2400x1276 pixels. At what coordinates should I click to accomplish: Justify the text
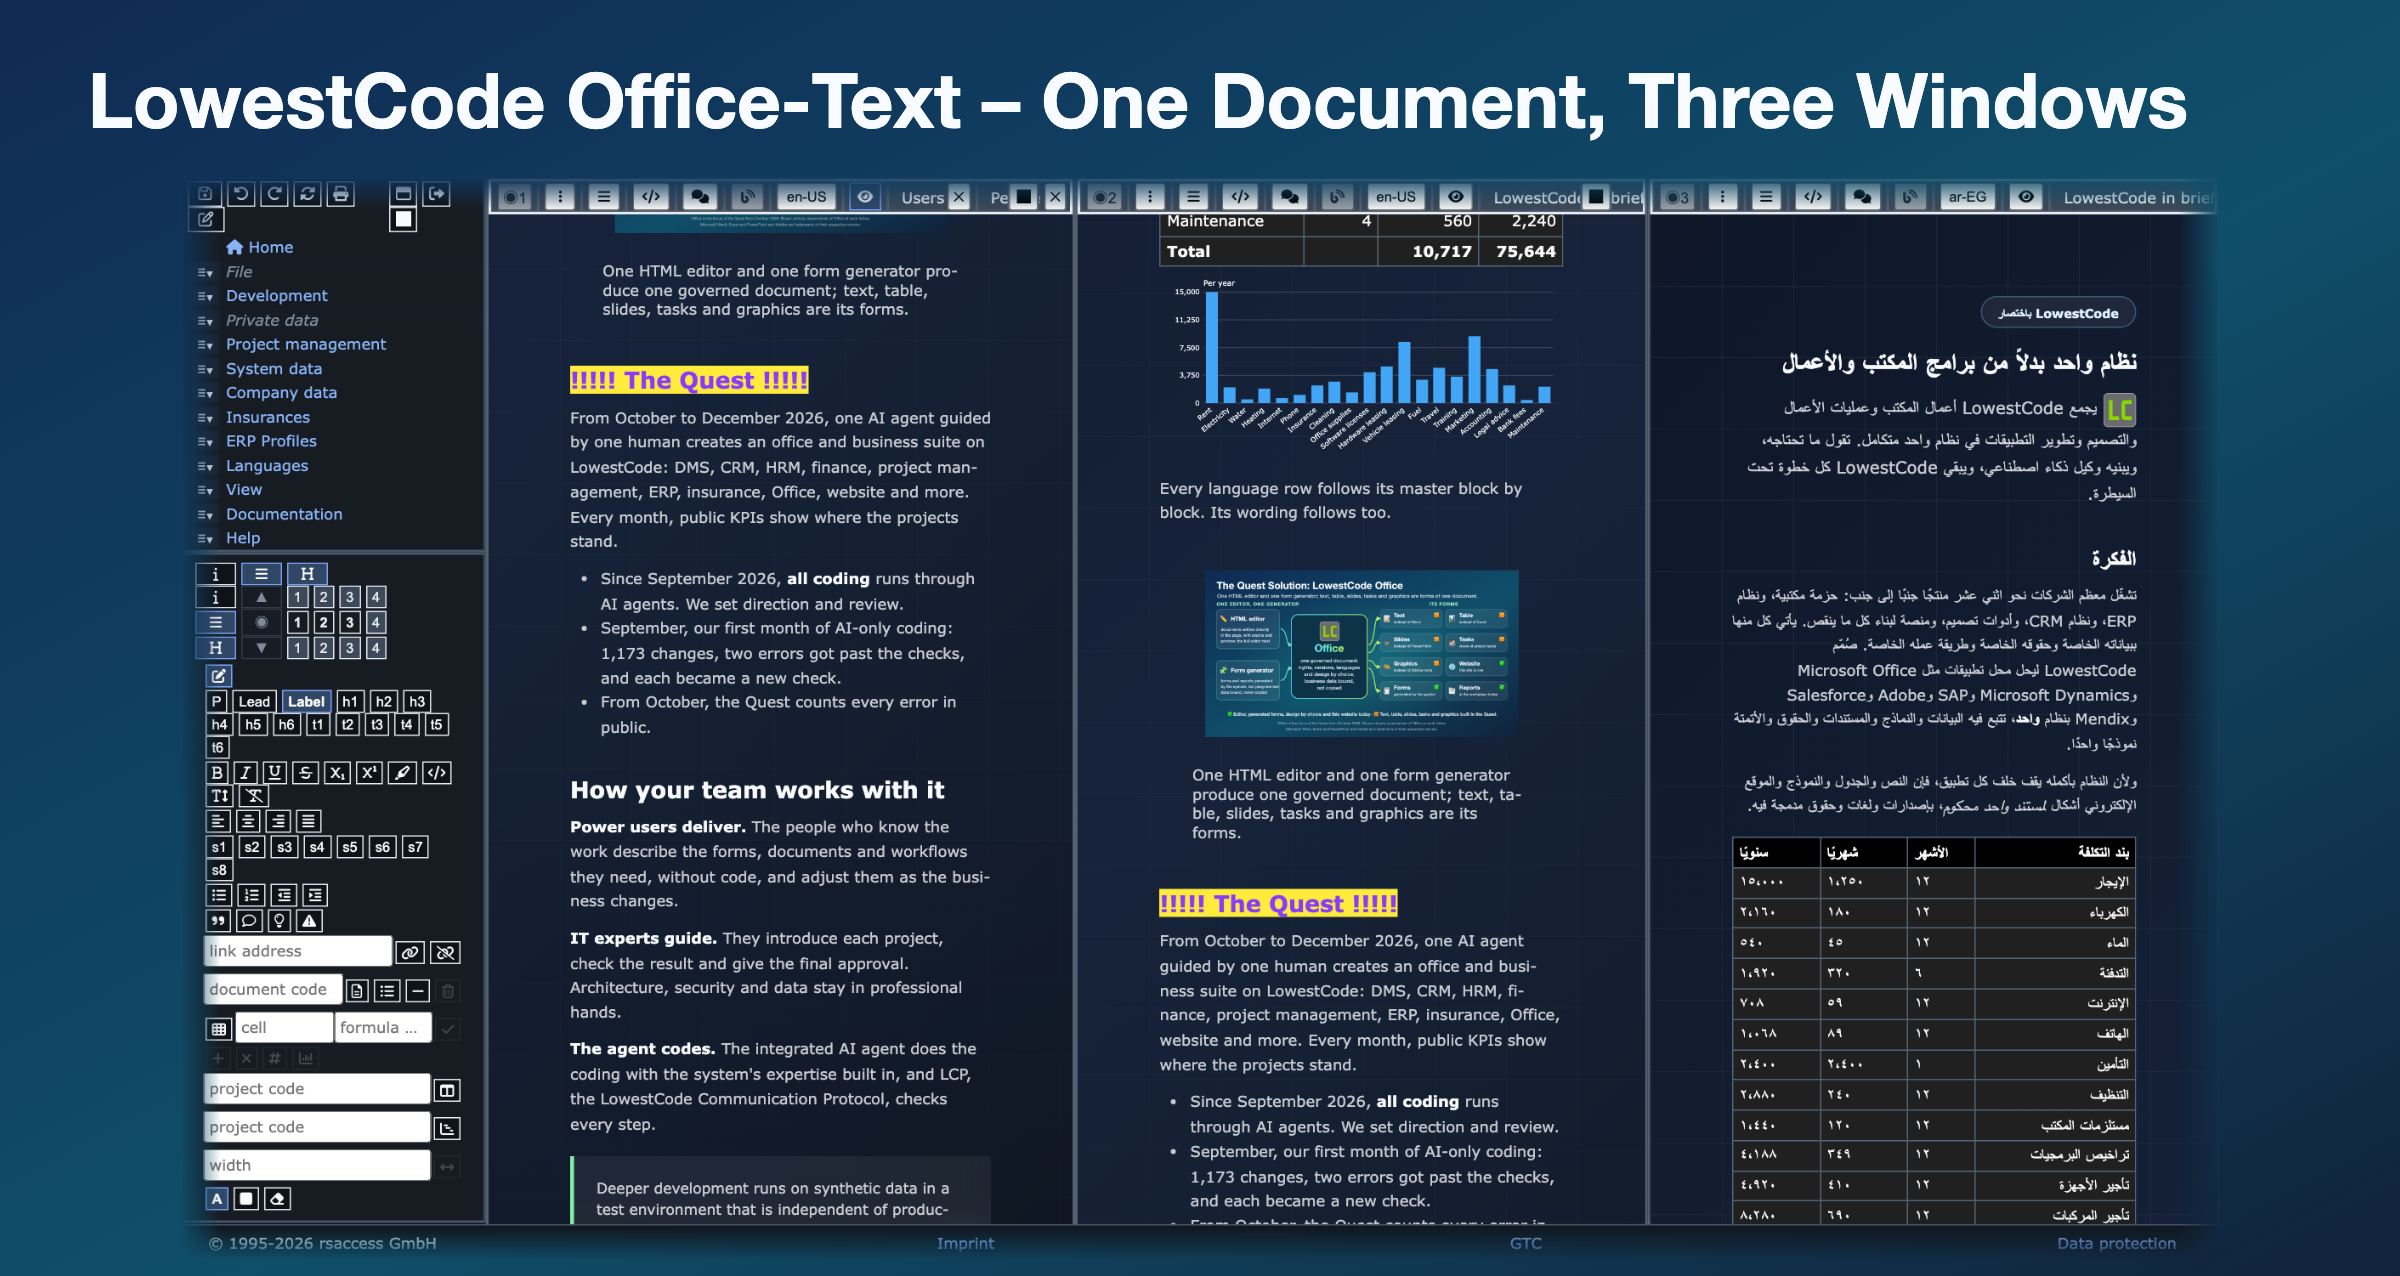click(309, 821)
